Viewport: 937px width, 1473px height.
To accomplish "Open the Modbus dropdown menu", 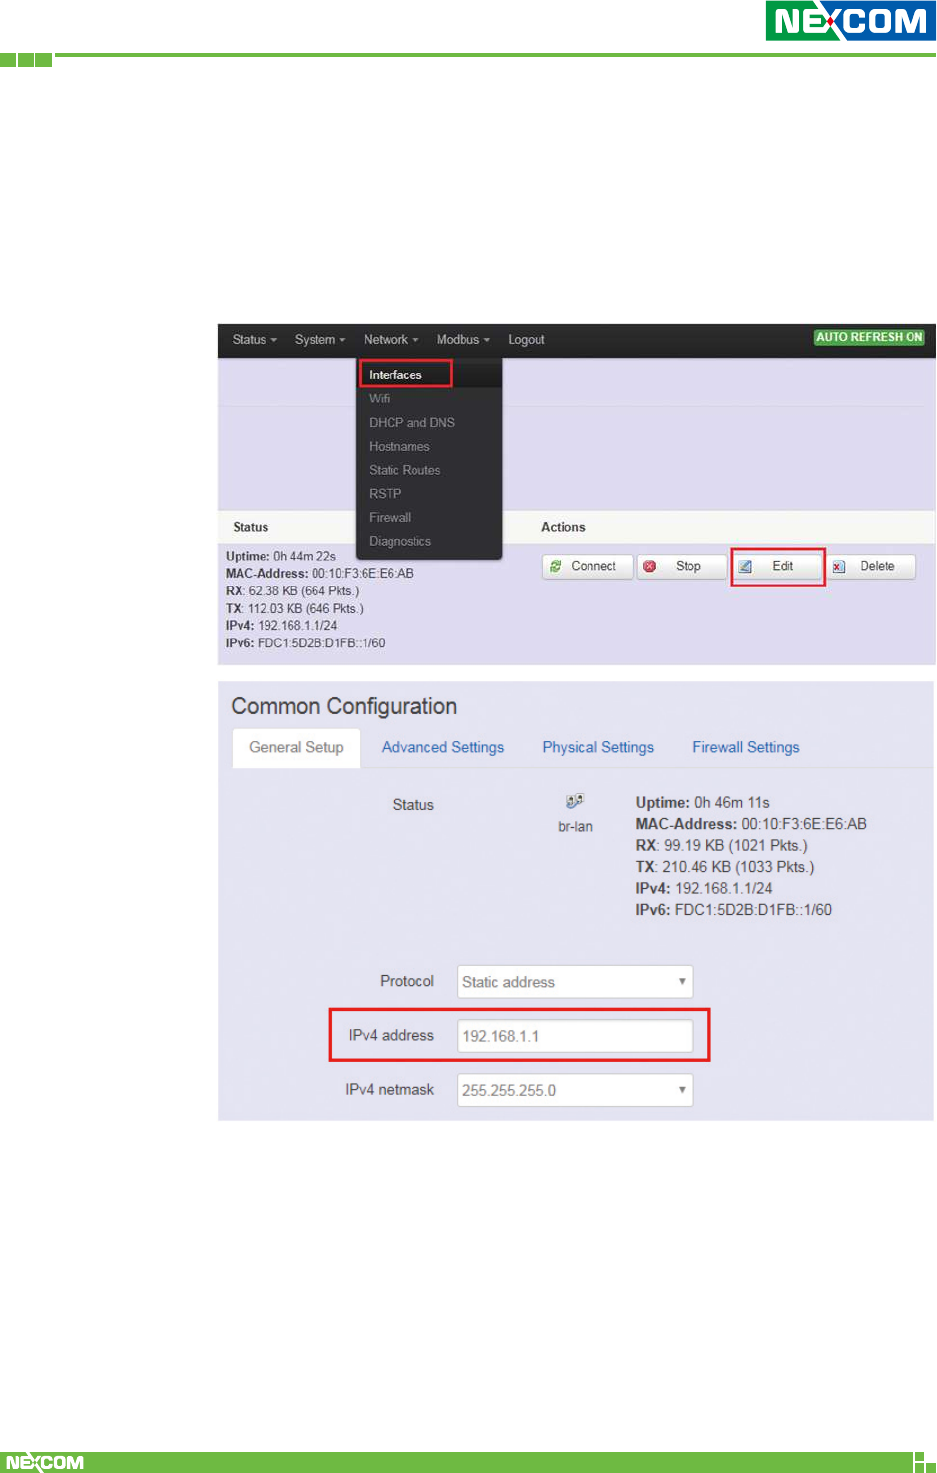I will (x=463, y=340).
